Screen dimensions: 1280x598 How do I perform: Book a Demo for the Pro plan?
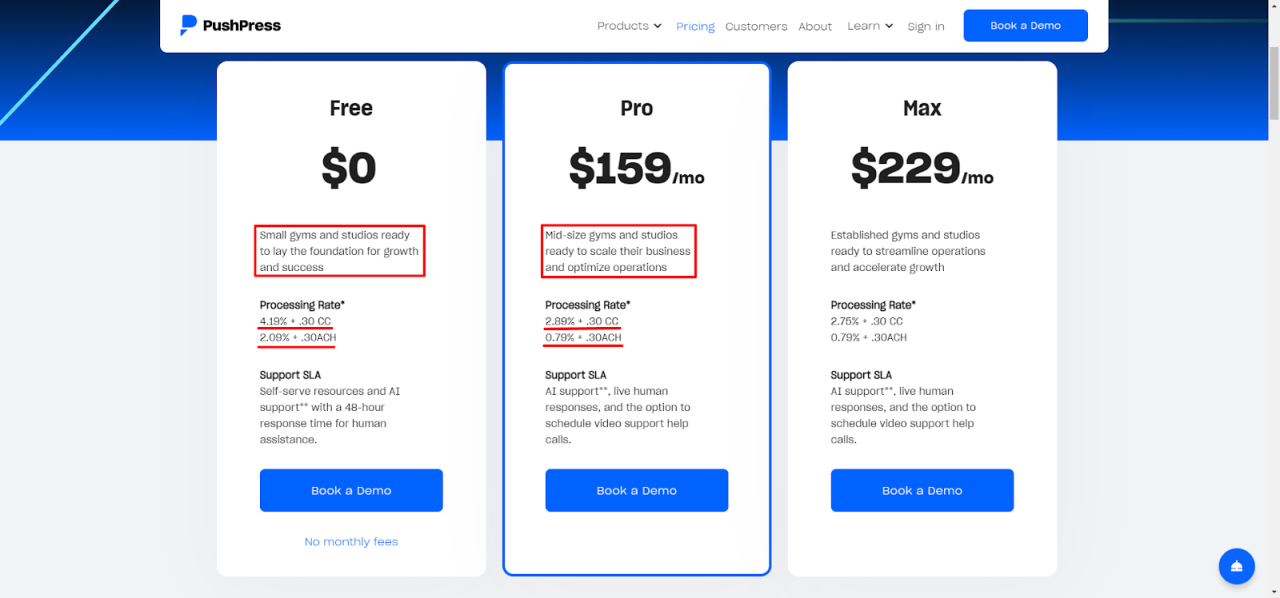637,490
